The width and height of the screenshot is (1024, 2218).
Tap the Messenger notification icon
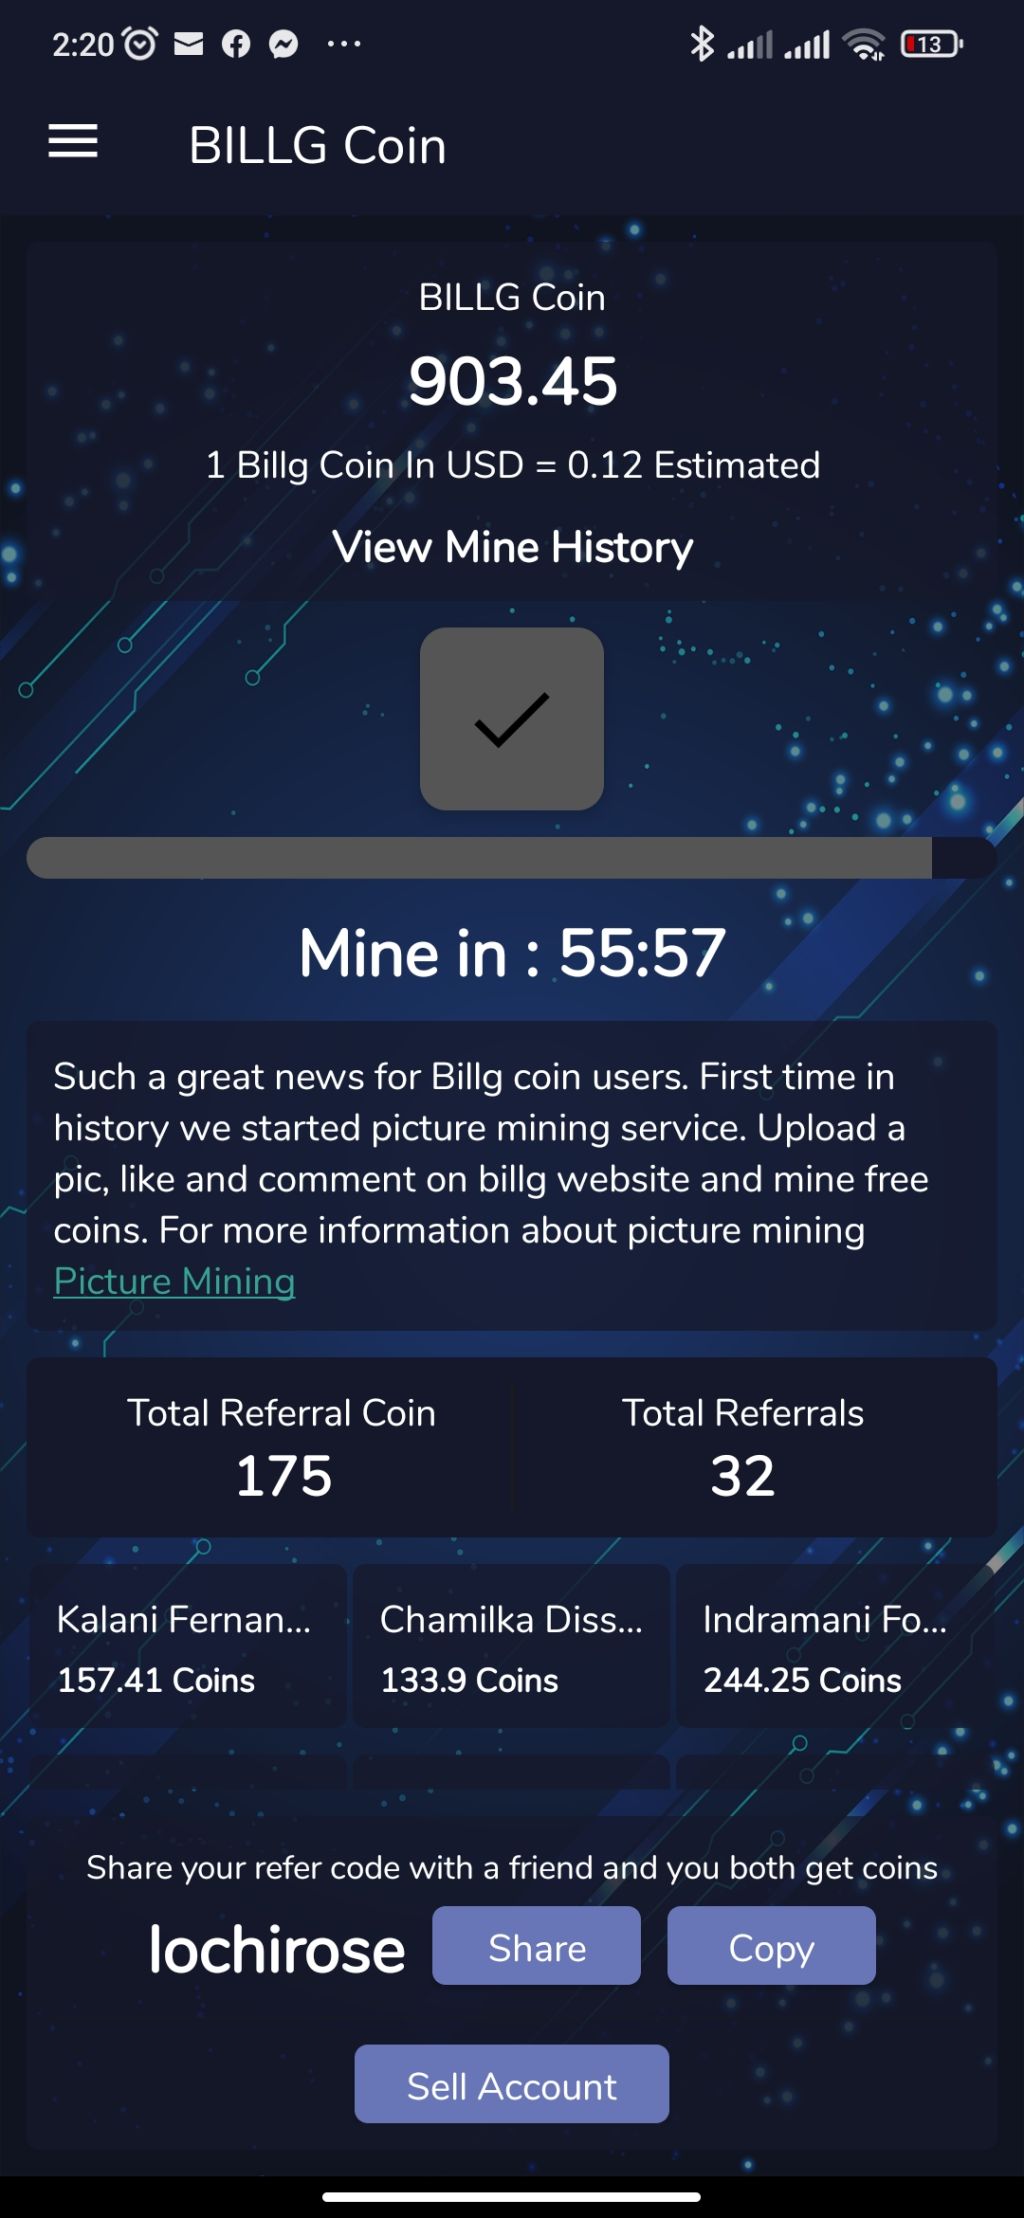[284, 43]
